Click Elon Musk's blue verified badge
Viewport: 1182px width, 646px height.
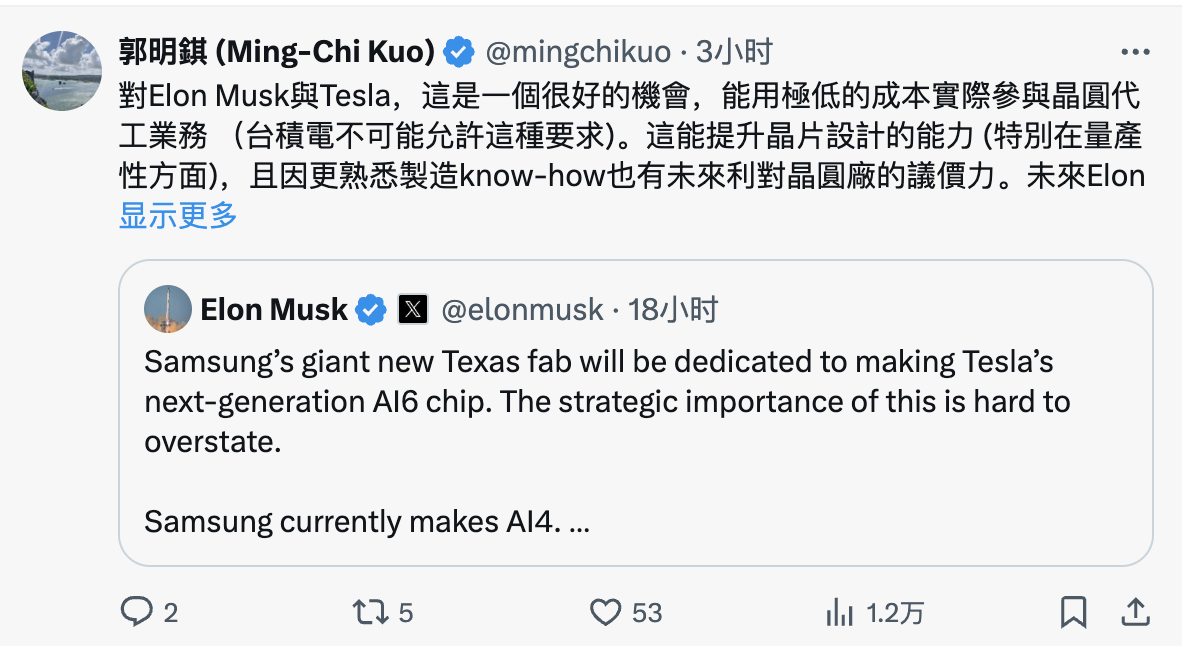tap(370, 310)
